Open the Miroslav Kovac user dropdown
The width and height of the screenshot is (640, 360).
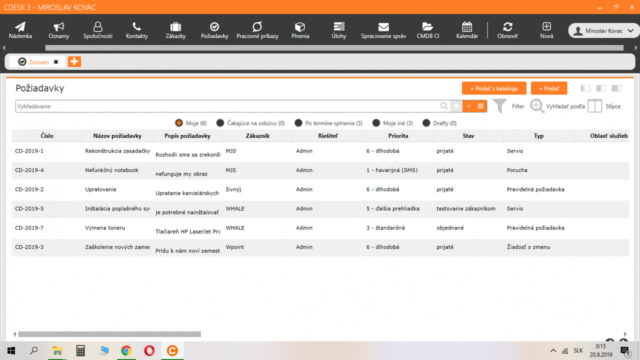(x=603, y=31)
